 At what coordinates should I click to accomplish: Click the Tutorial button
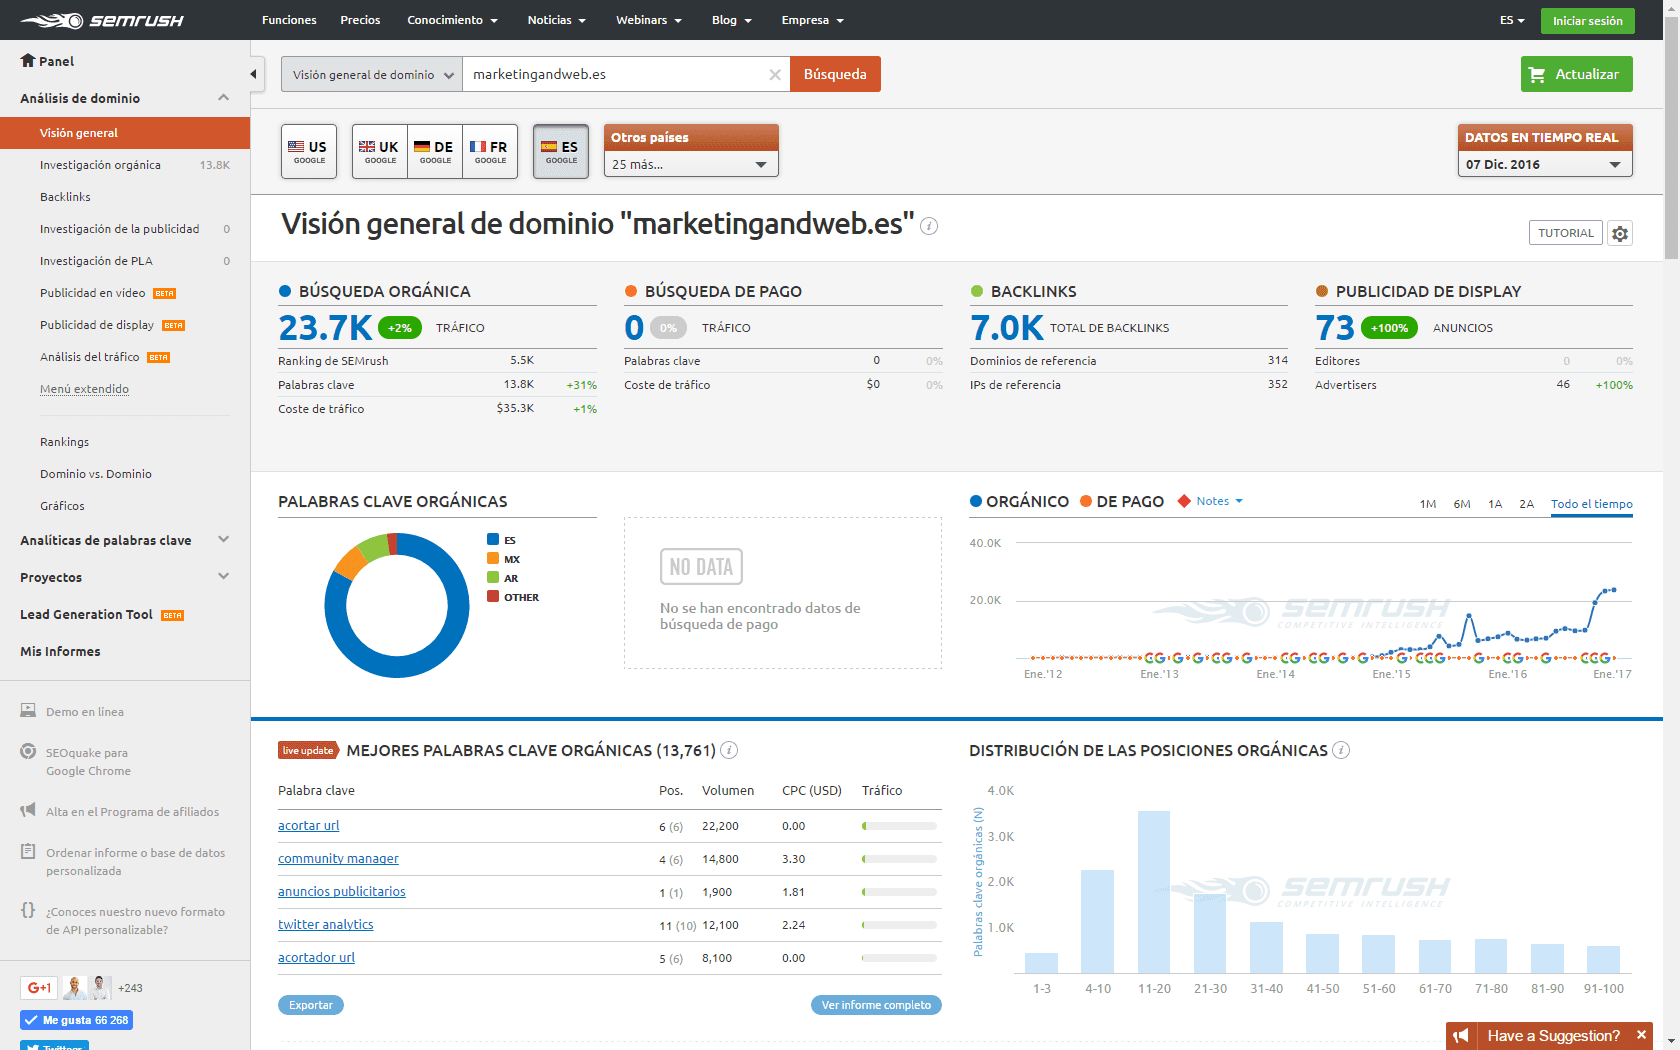pos(1565,233)
